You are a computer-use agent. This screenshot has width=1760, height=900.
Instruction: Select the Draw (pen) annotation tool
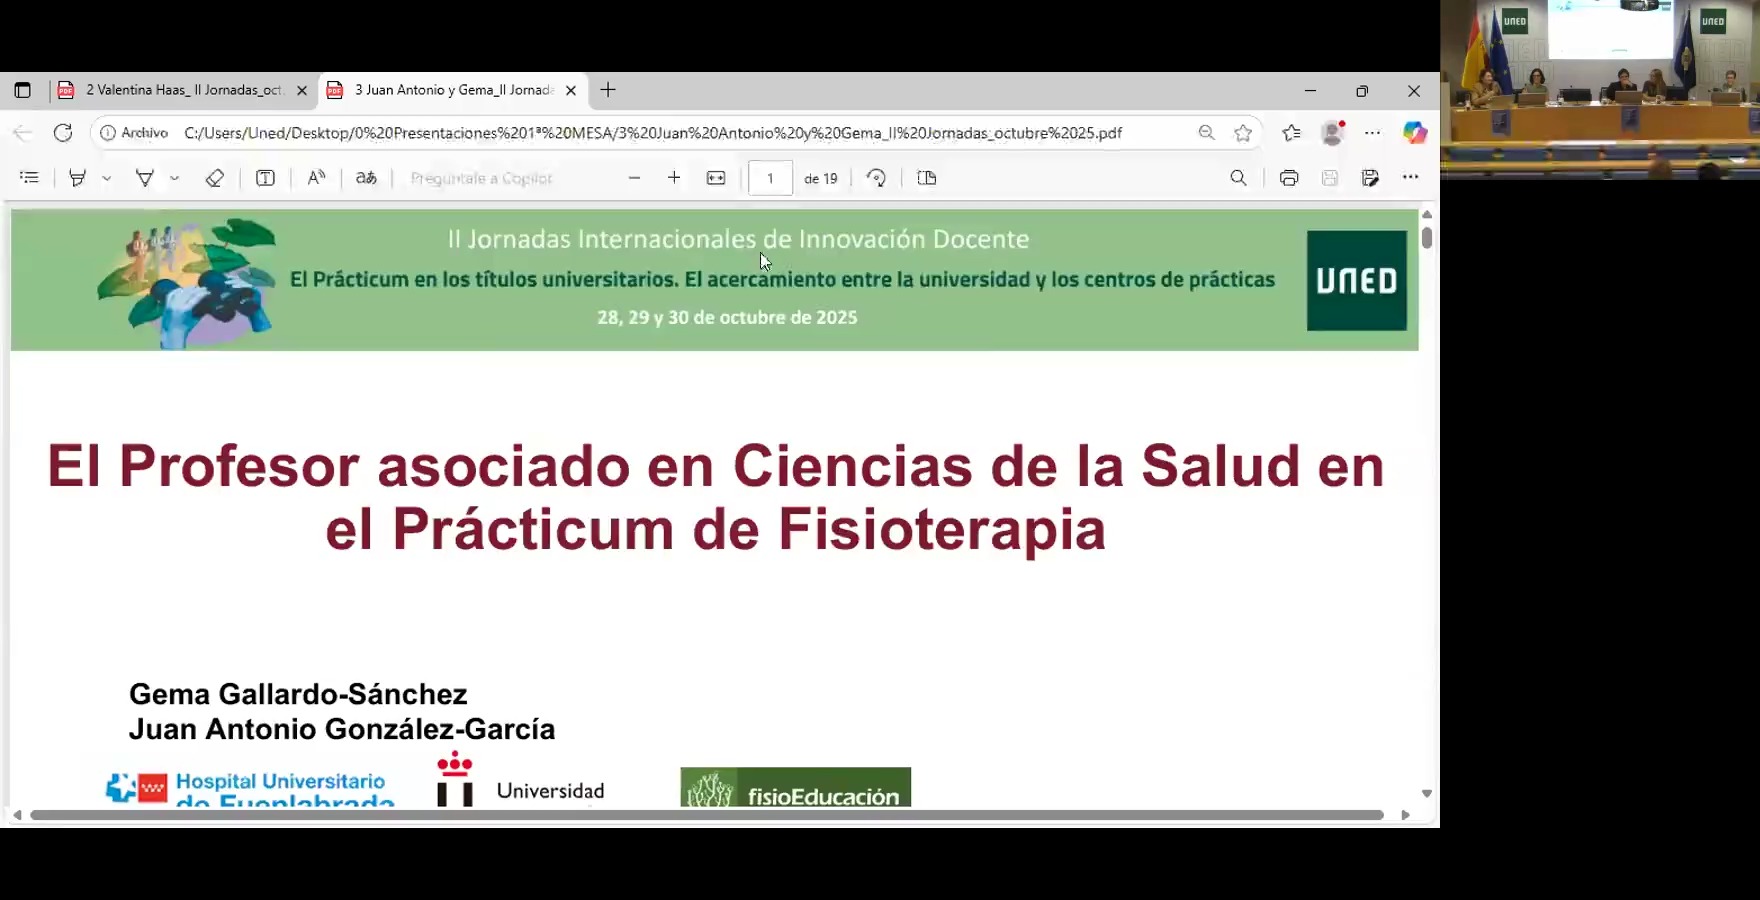[77, 177]
